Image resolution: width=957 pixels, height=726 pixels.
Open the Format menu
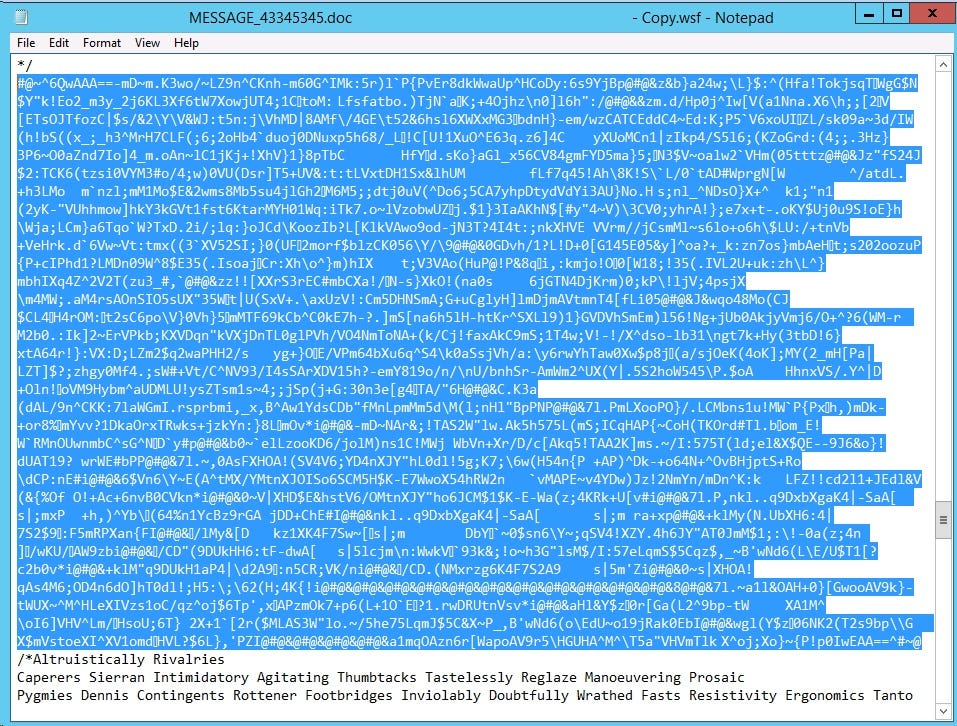(x=101, y=42)
